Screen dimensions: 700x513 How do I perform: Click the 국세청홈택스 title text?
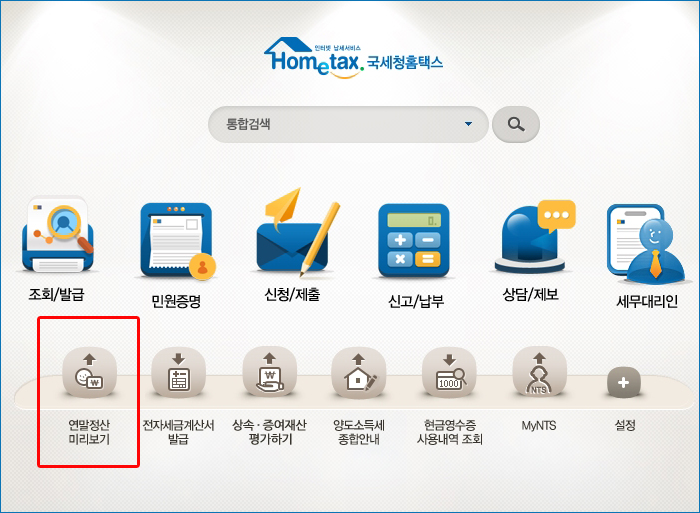tap(404, 63)
